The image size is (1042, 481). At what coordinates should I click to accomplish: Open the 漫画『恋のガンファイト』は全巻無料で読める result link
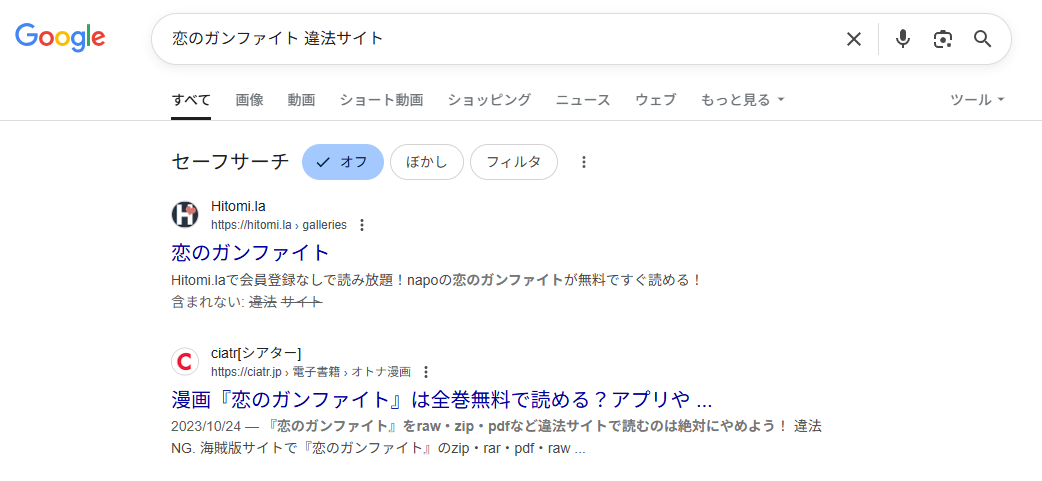point(442,400)
